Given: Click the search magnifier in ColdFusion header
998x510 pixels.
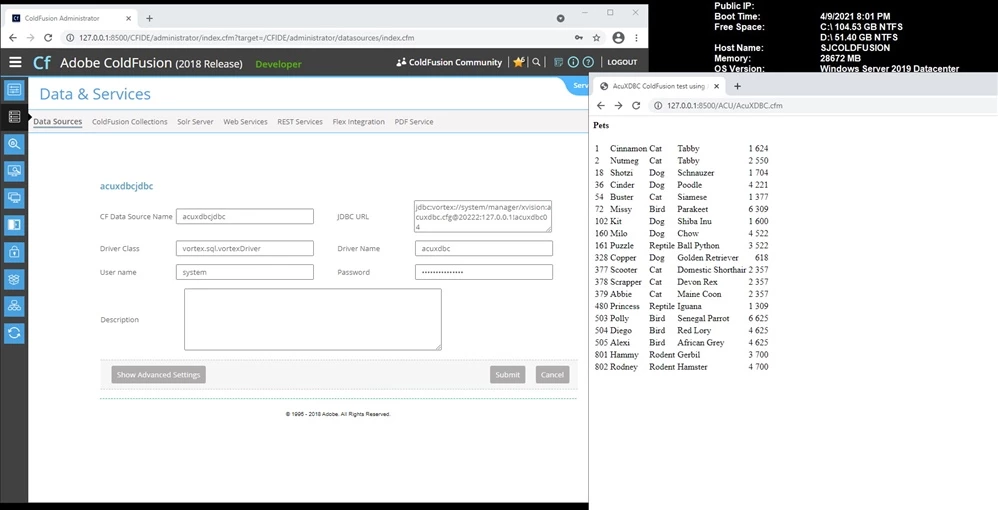Looking at the screenshot, I should pyautogui.click(x=537, y=62).
